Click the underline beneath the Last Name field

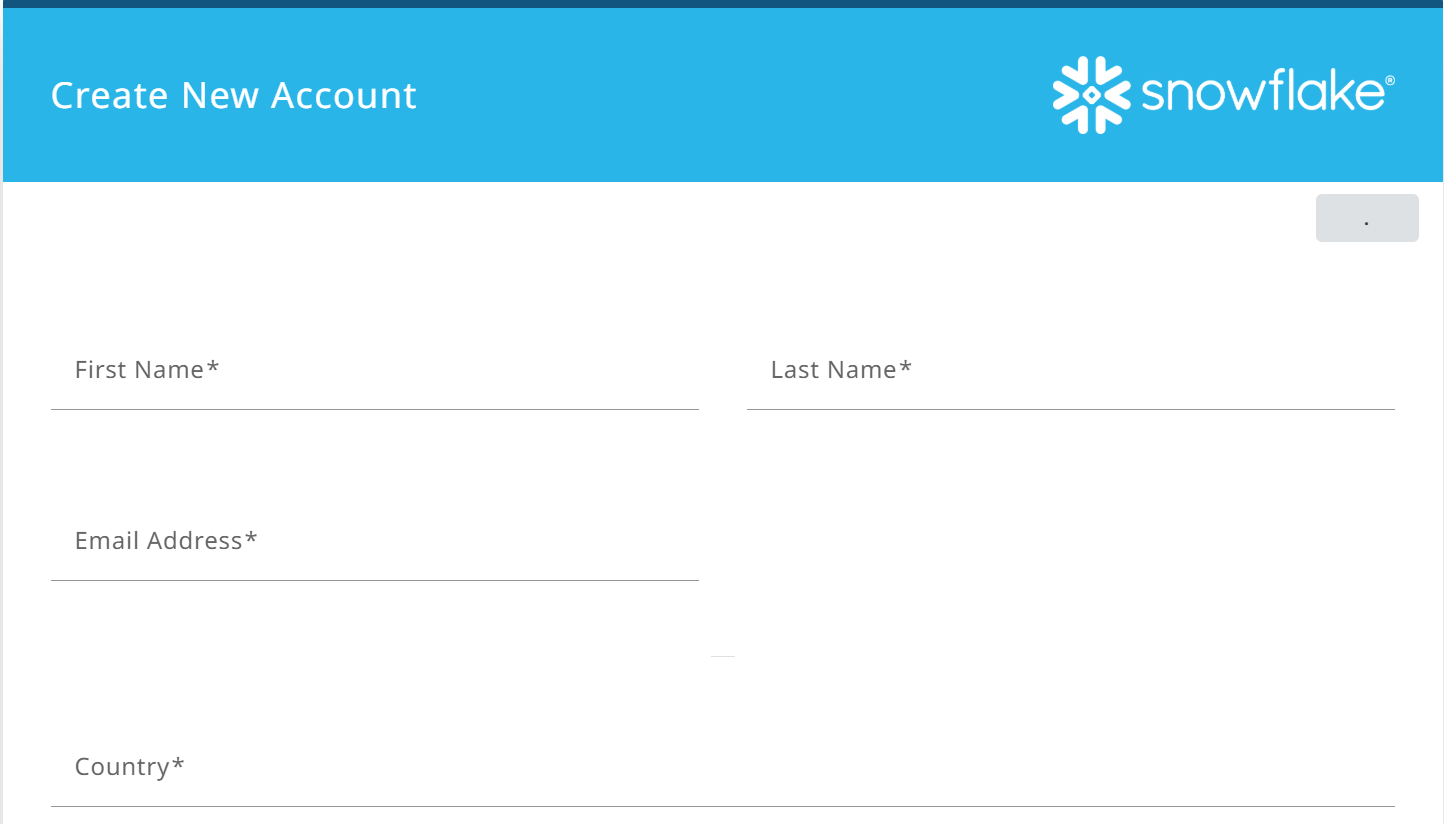coord(1071,409)
